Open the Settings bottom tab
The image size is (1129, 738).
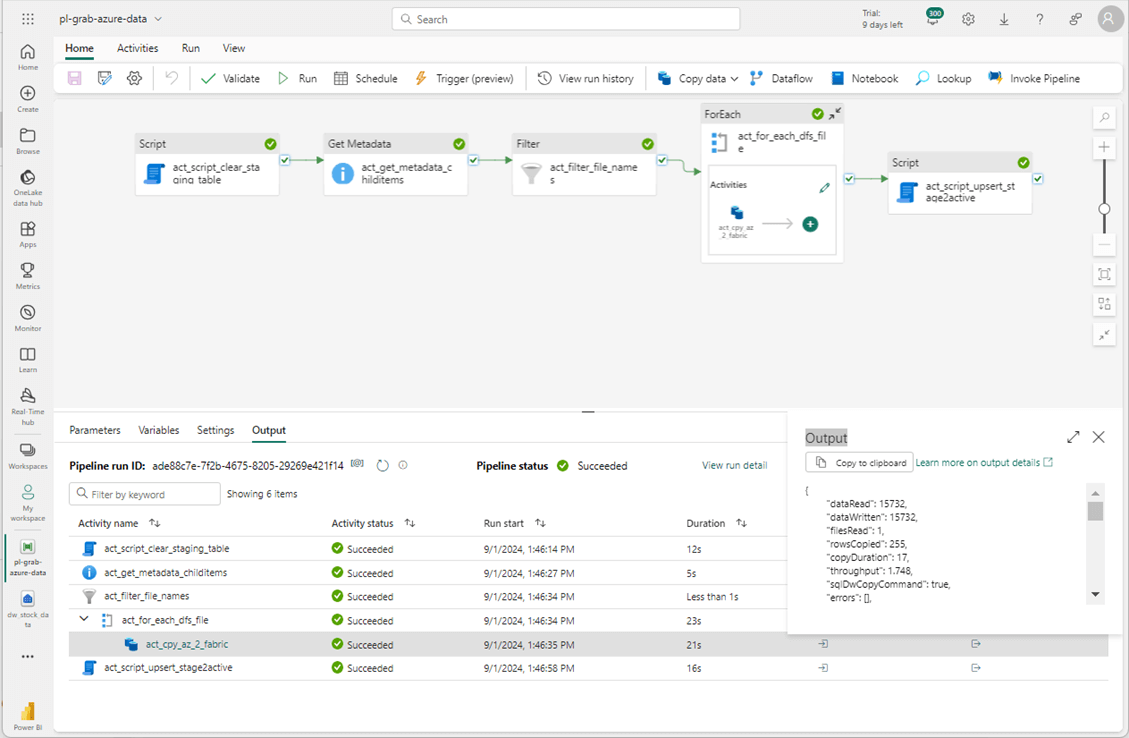(x=215, y=430)
